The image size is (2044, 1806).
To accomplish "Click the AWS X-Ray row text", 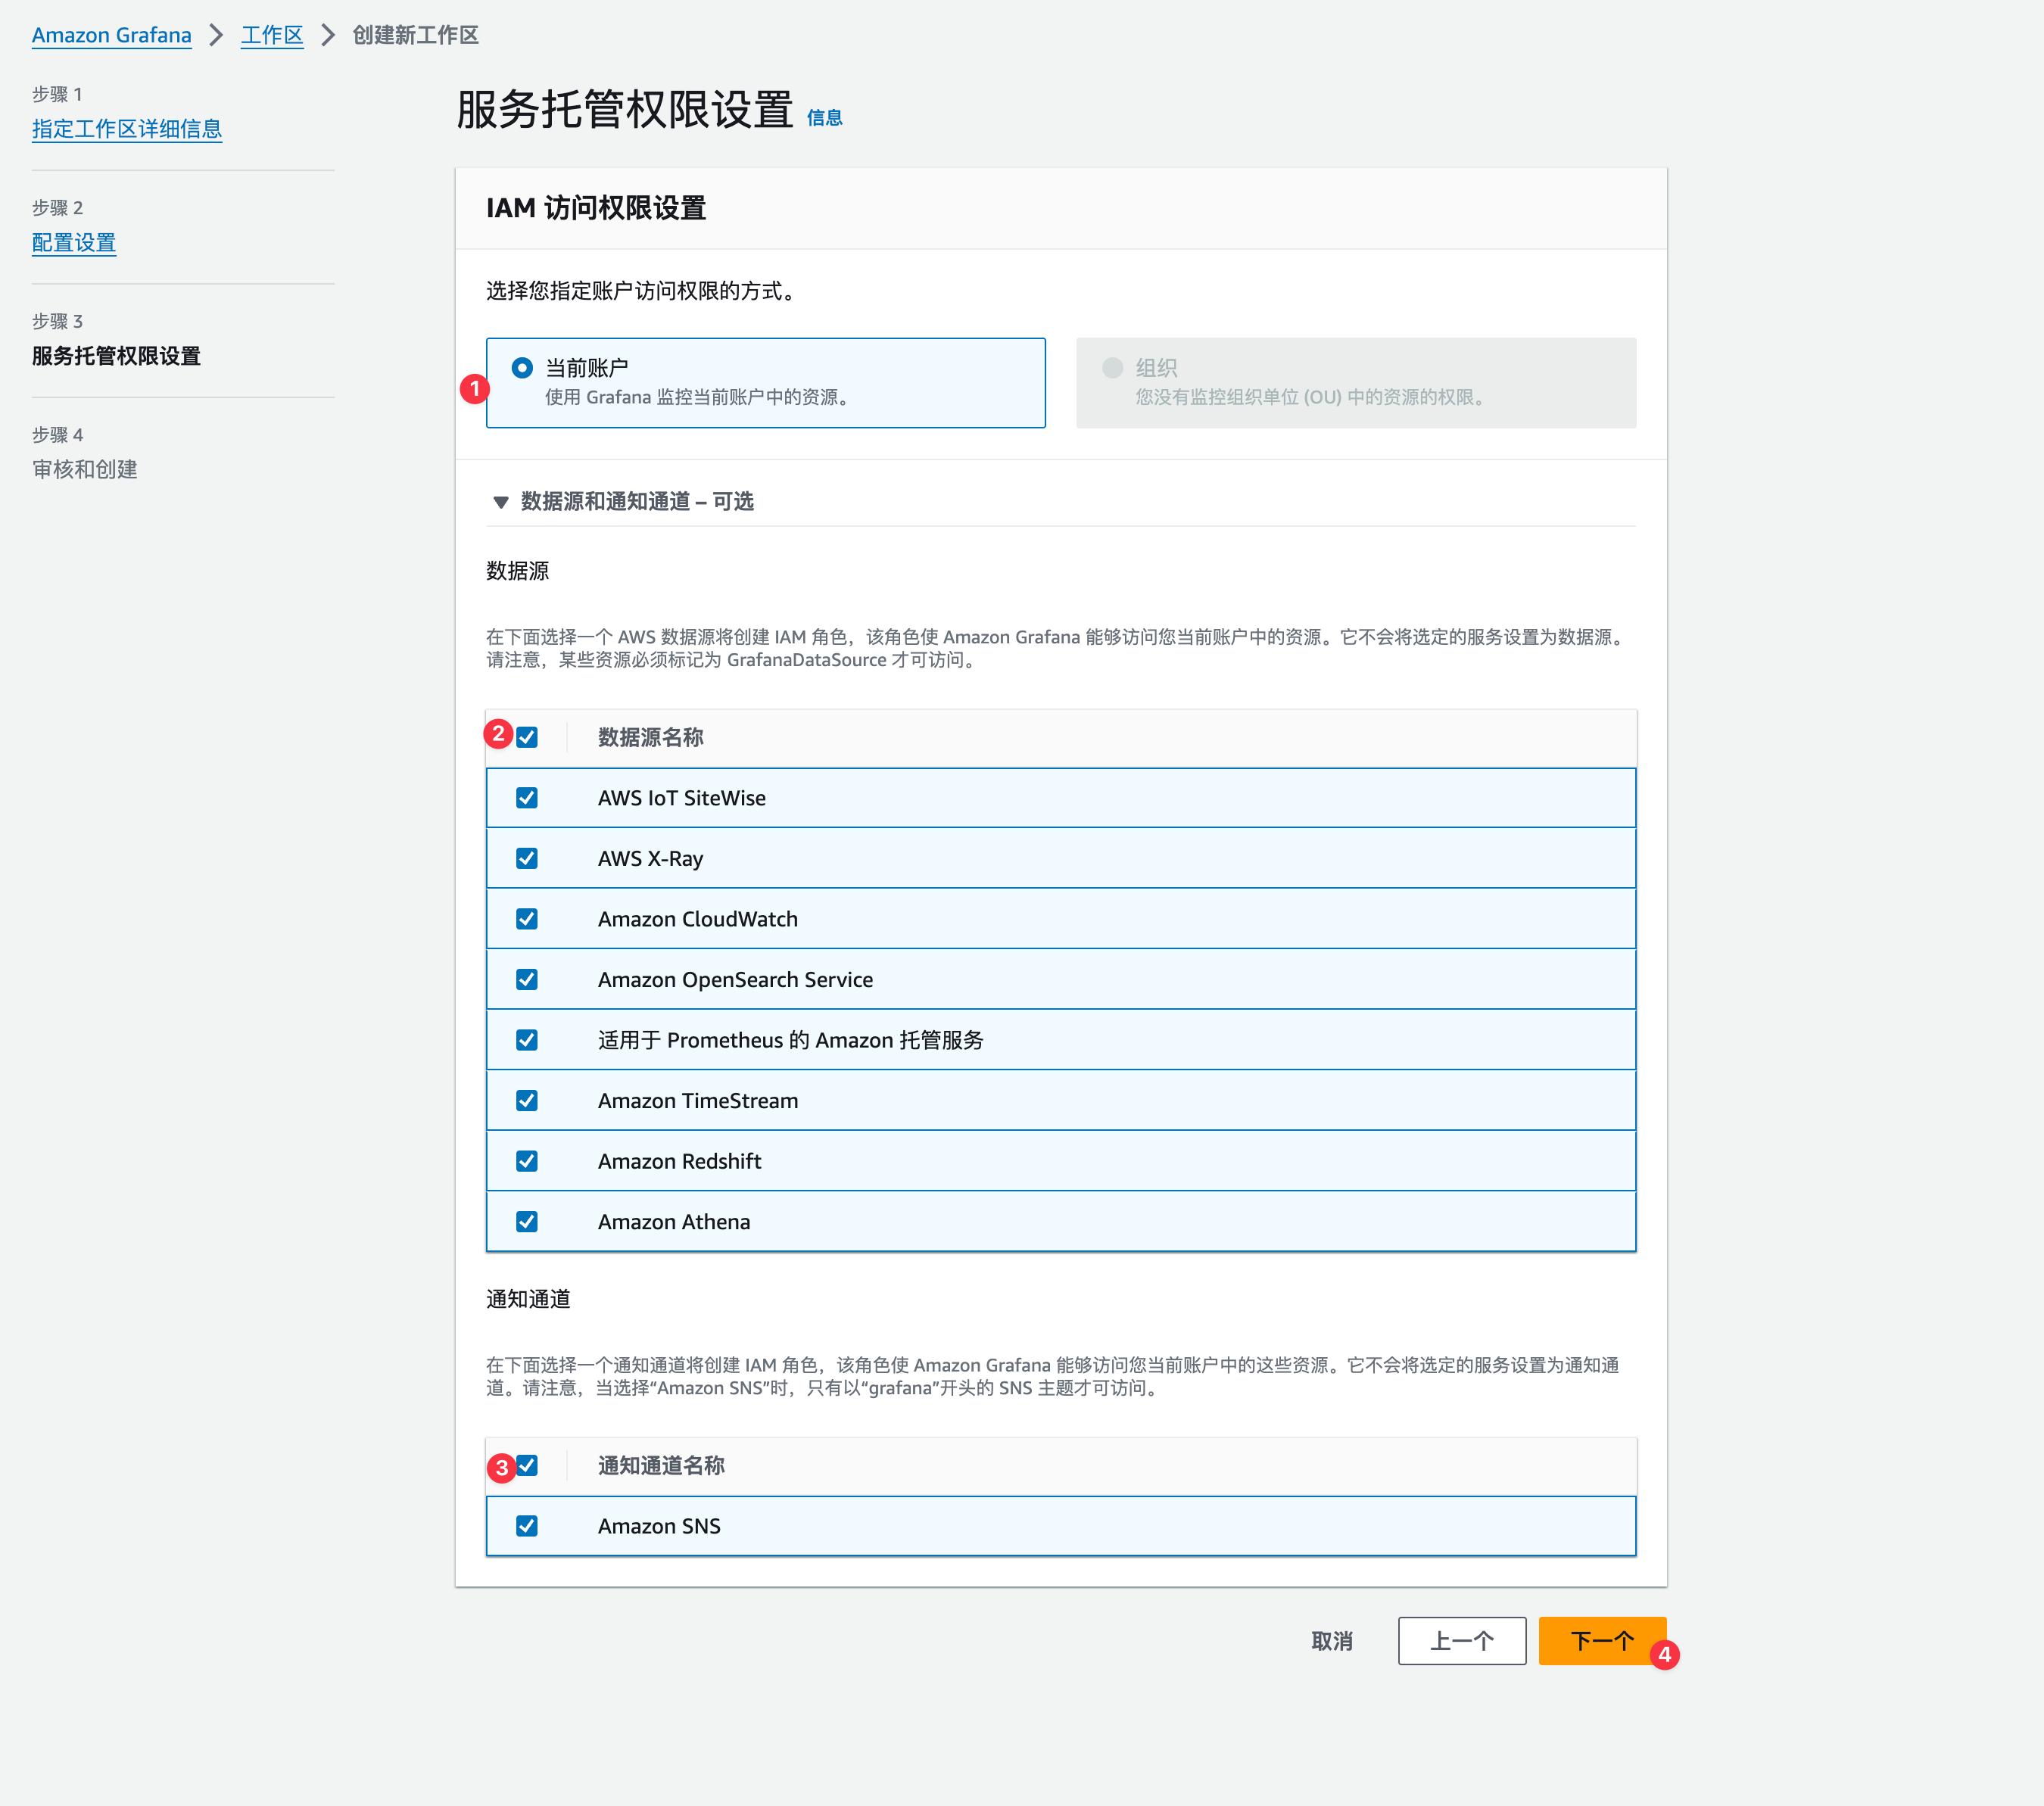I will point(651,859).
